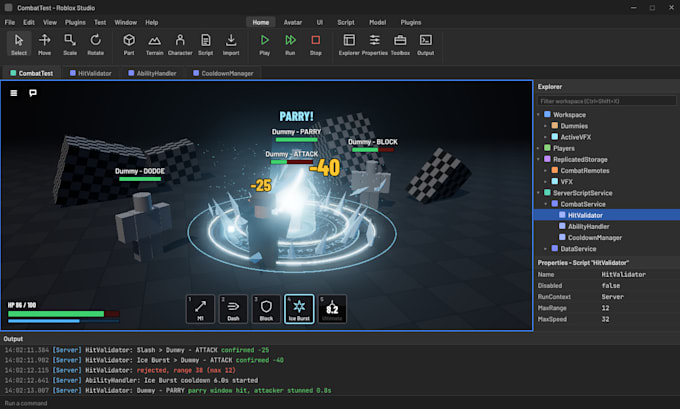Expand the Dummies folder arrow
Screen dimensions: 680x409
(x=546, y=126)
